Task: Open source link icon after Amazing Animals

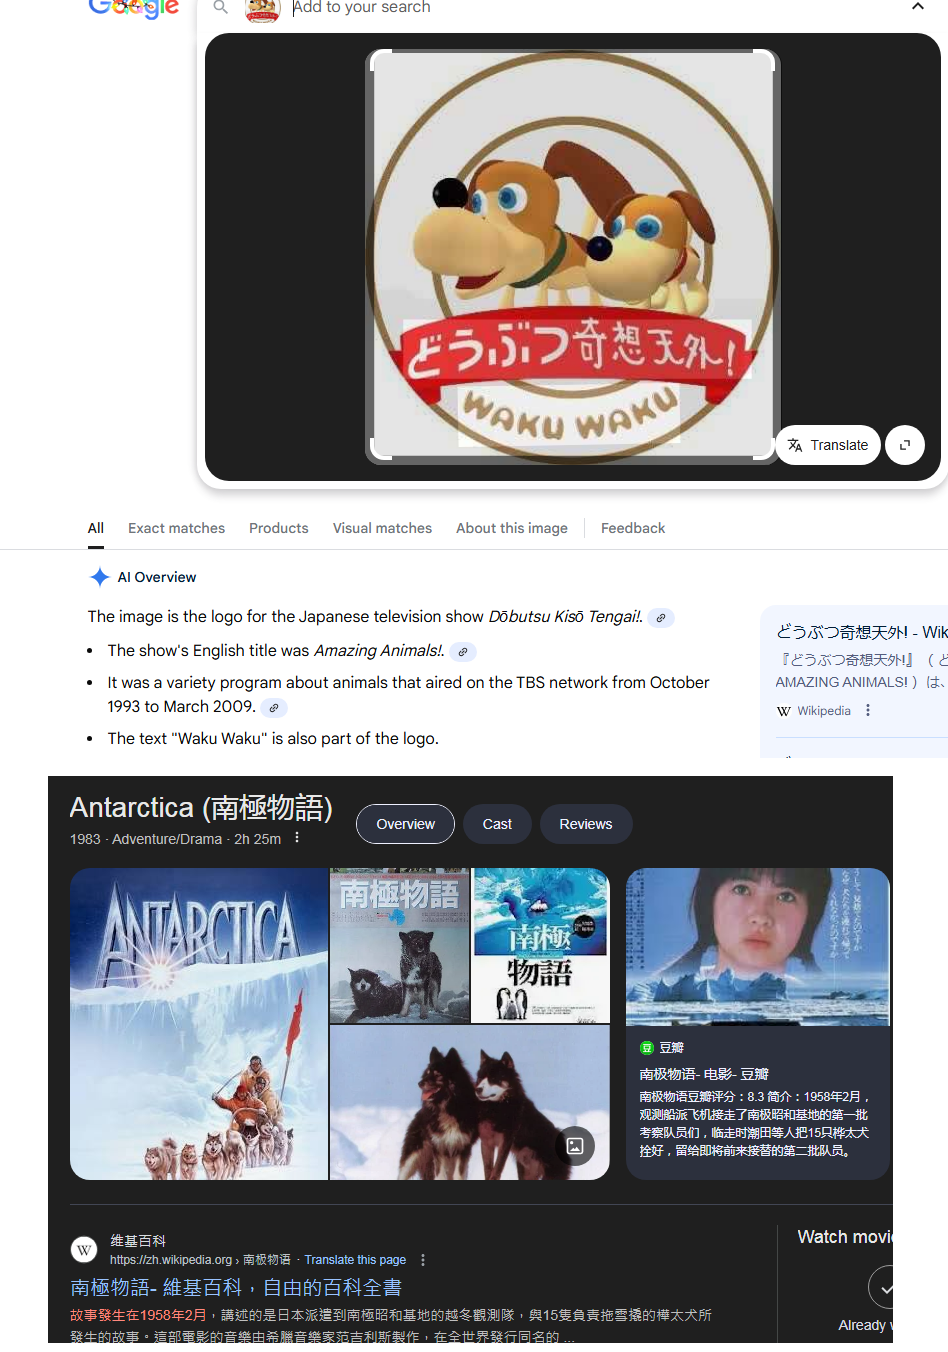Action: pyautogui.click(x=463, y=652)
